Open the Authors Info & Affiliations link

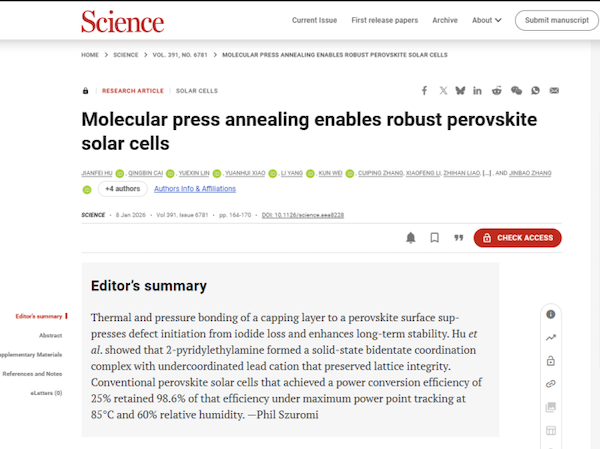(195, 188)
